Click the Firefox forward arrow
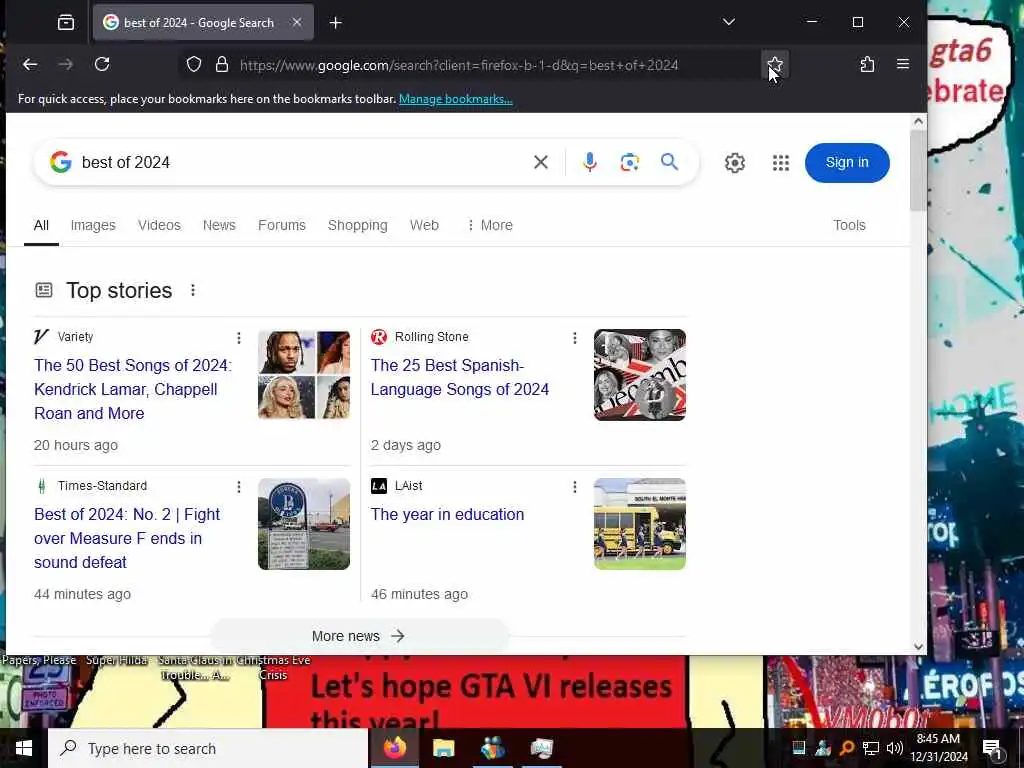The width and height of the screenshot is (1024, 768). coord(65,64)
